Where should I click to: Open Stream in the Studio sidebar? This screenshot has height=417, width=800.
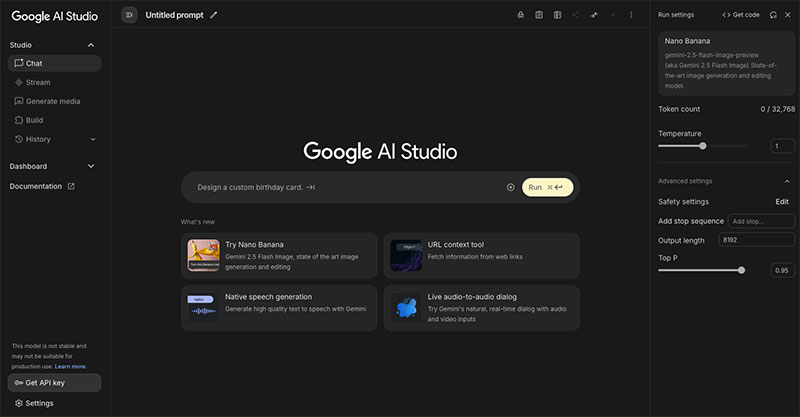pos(54,82)
